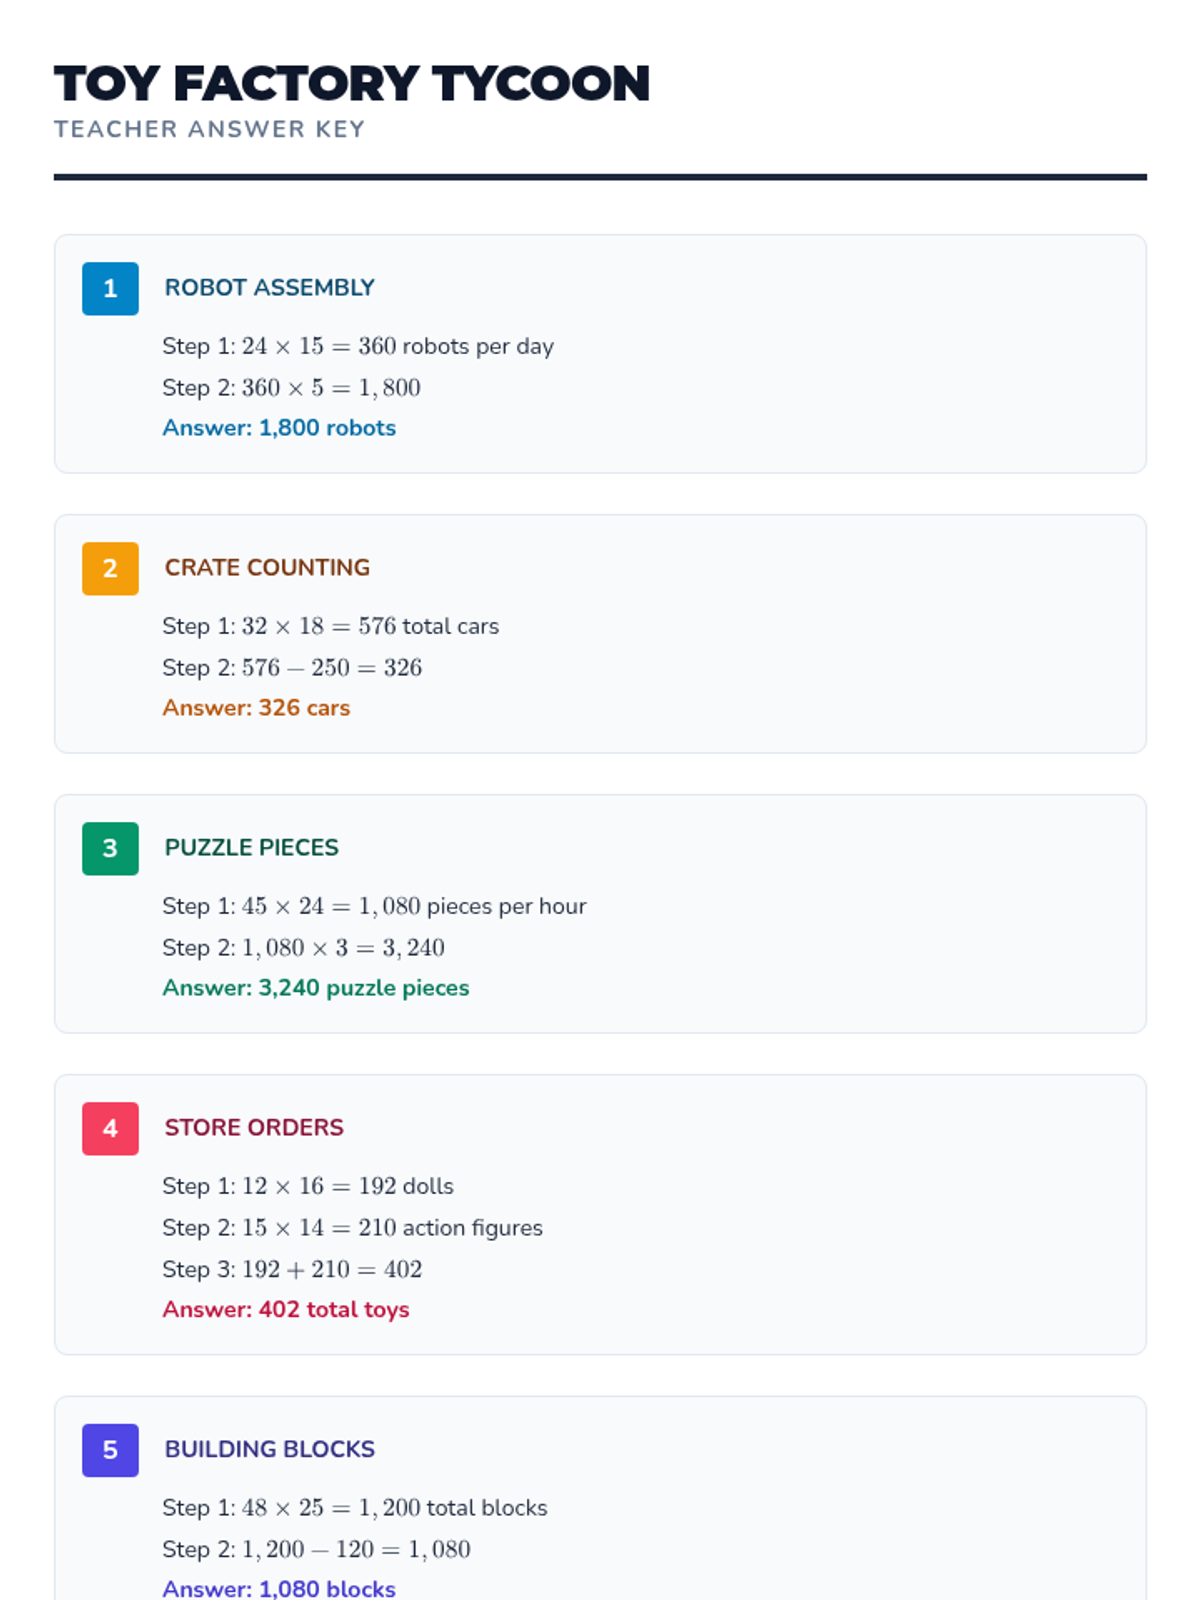The width and height of the screenshot is (1200, 1600).
Task: Click the answer 1,800 robots
Action: pos(279,428)
